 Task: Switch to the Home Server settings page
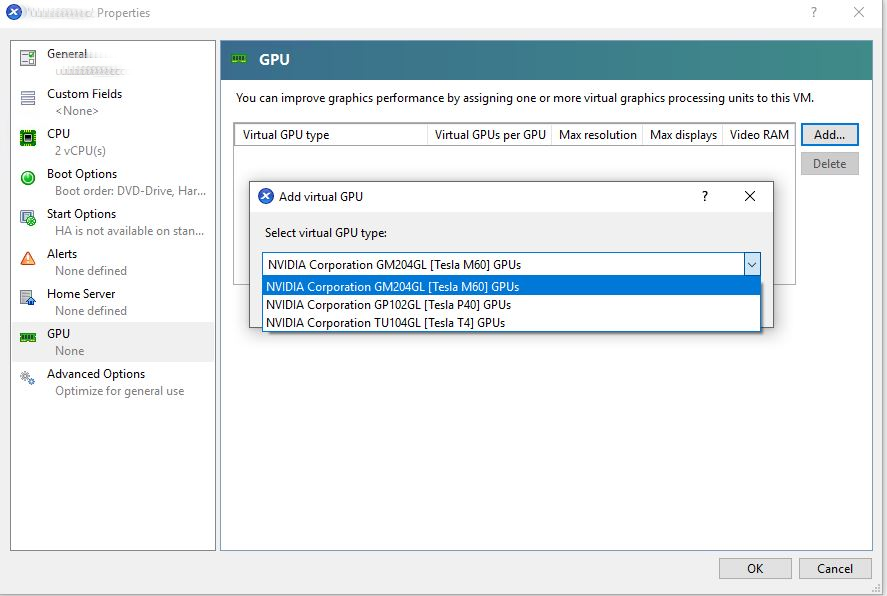82,294
